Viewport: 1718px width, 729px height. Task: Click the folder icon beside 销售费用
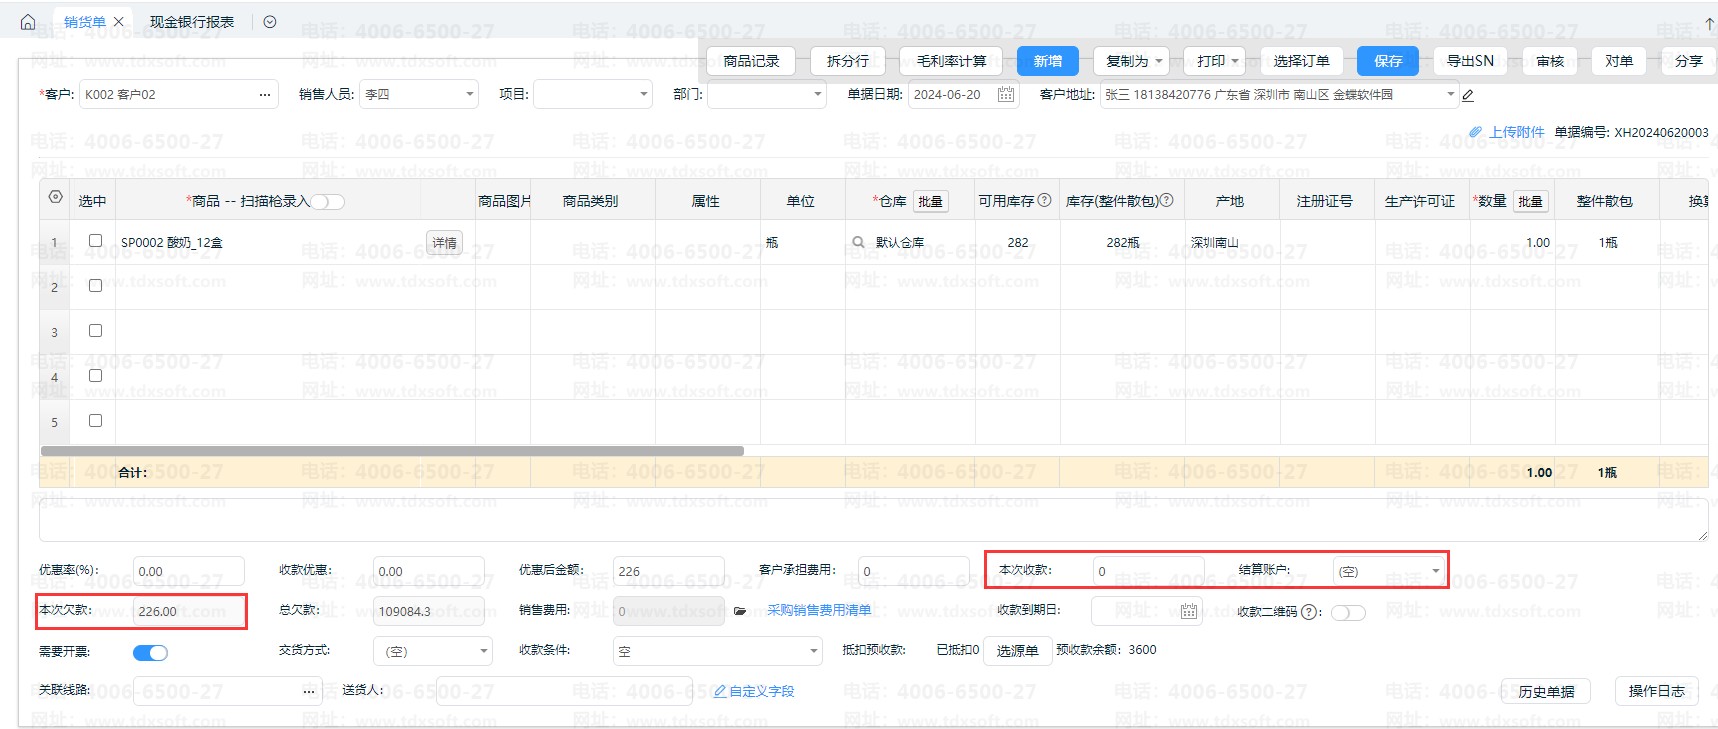tap(740, 611)
